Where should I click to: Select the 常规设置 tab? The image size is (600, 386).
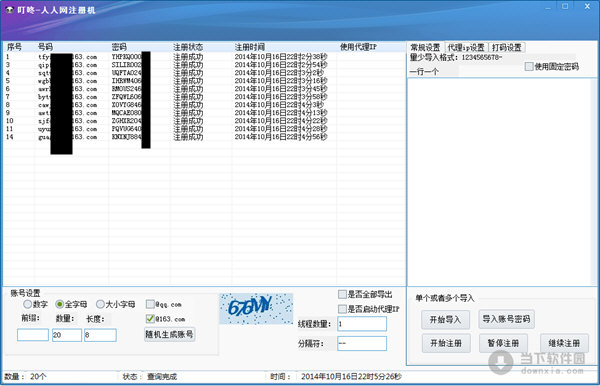click(425, 47)
